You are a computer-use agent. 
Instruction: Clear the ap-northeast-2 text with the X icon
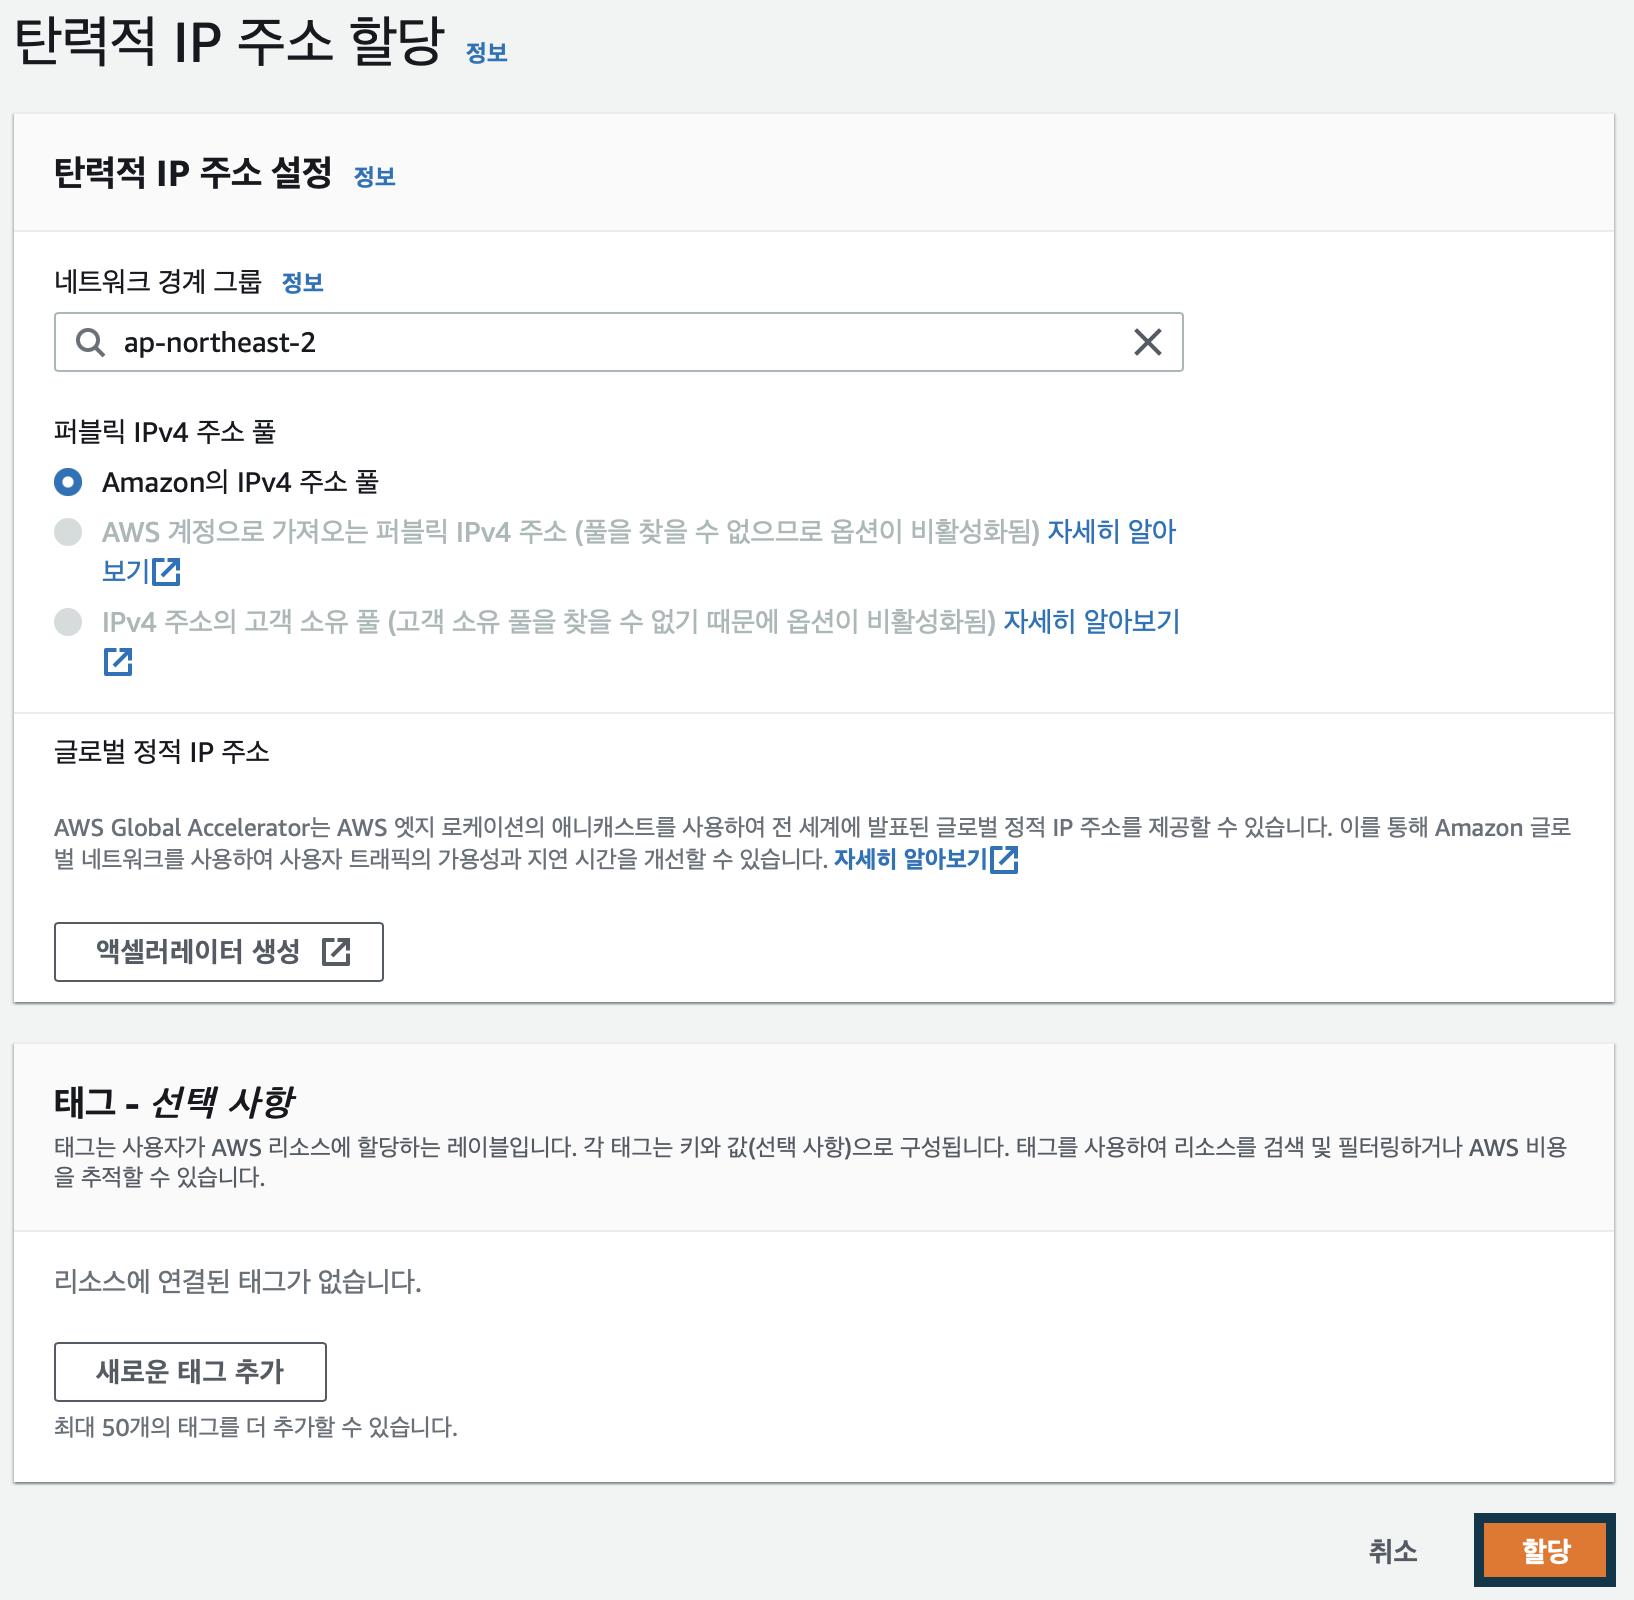[x=1148, y=342]
